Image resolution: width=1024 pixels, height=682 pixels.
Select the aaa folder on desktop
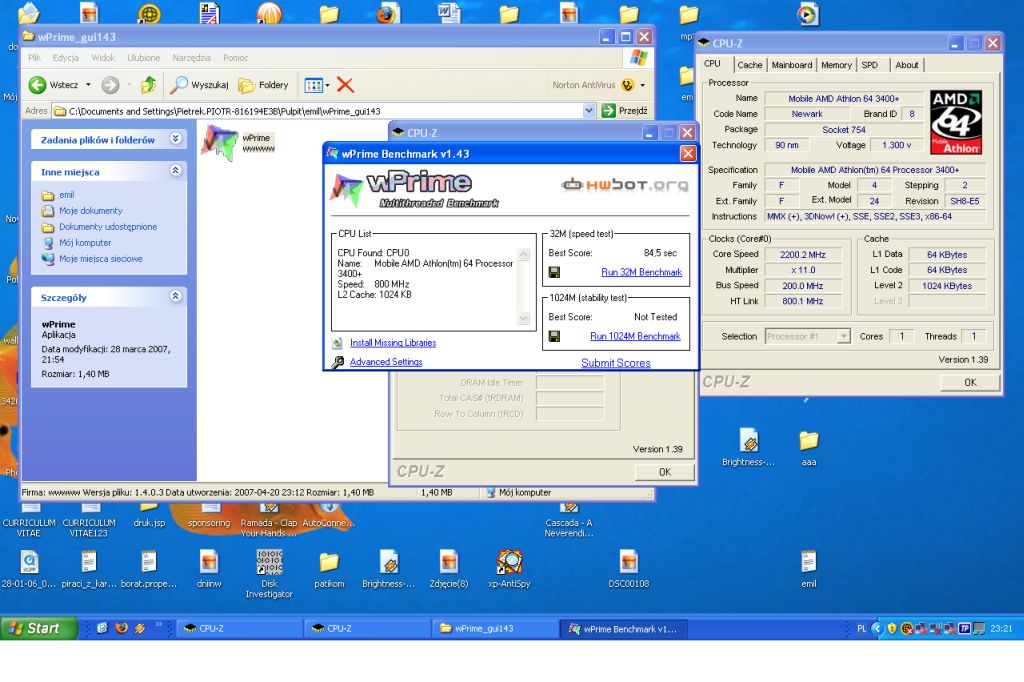coord(808,447)
